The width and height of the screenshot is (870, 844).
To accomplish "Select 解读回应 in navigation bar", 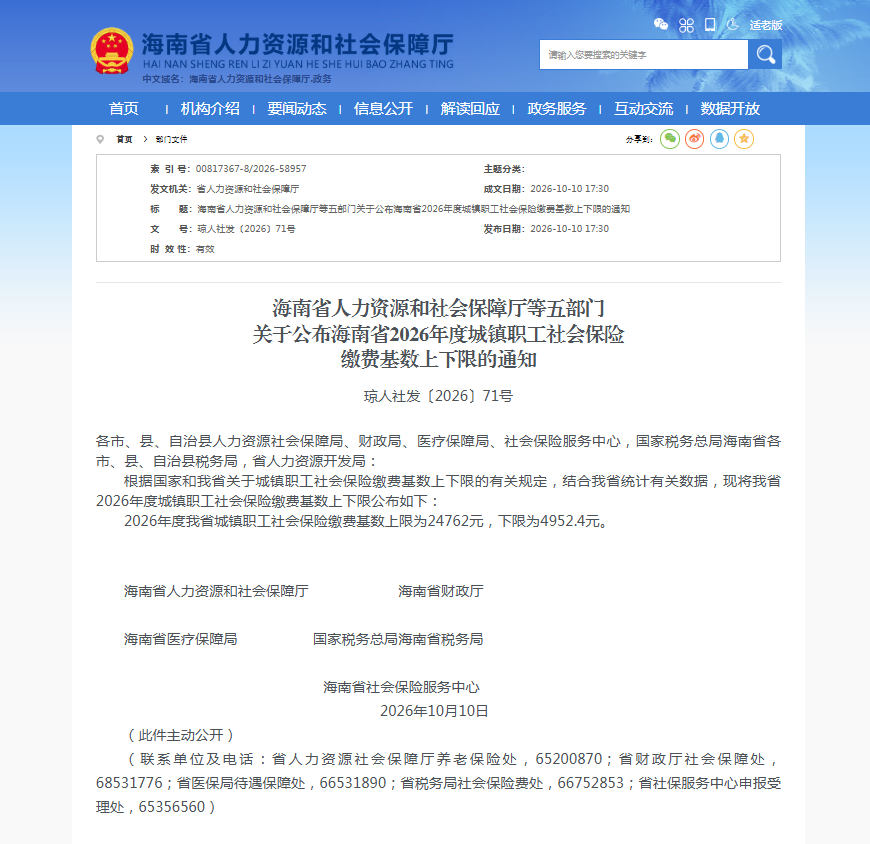I will (470, 109).
